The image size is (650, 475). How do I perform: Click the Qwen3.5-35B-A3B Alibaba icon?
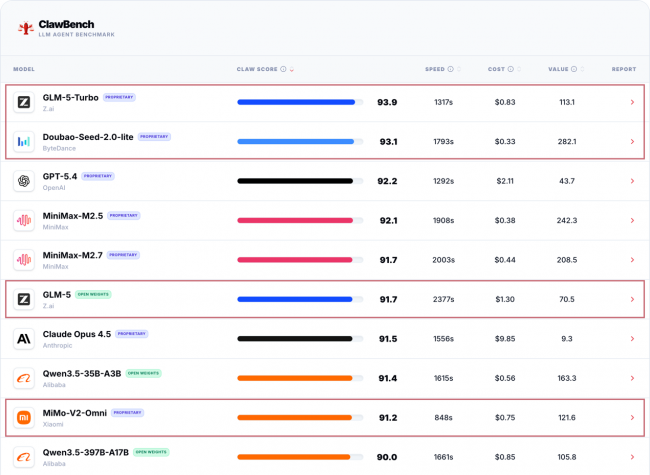click(24, 378)
